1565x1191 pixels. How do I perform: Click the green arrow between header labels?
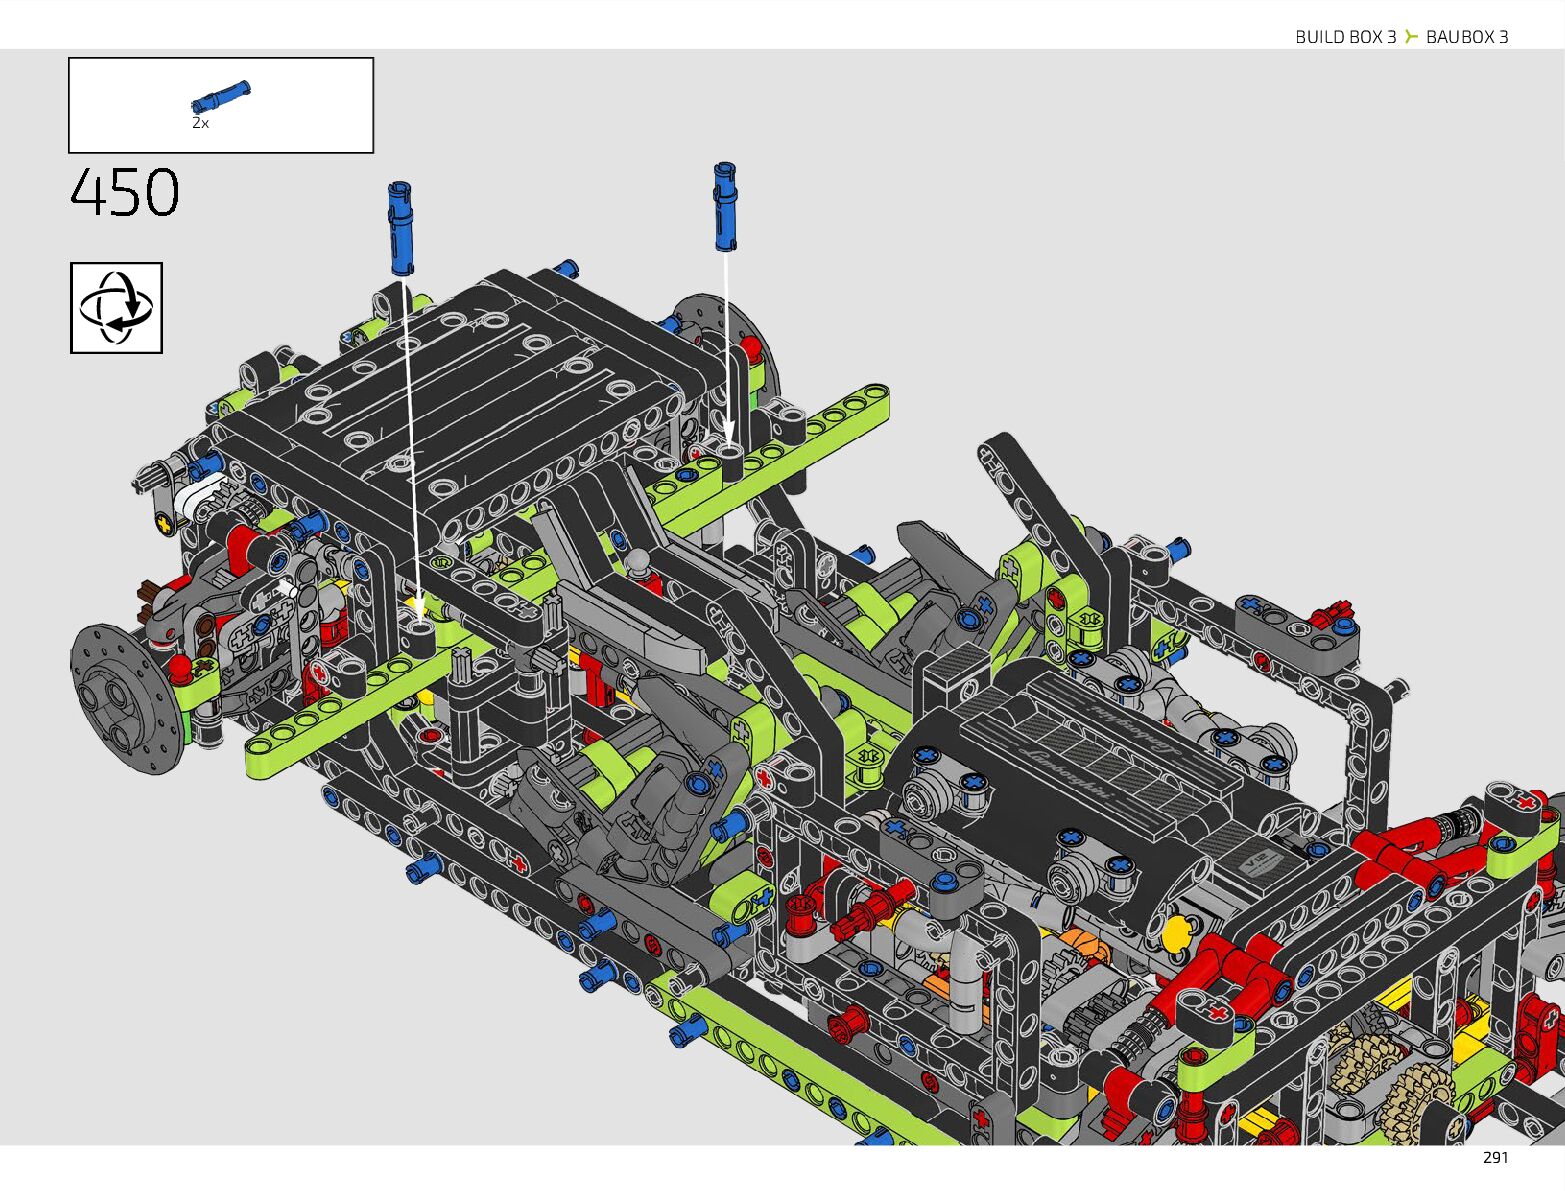click(x=1411, y=37)
